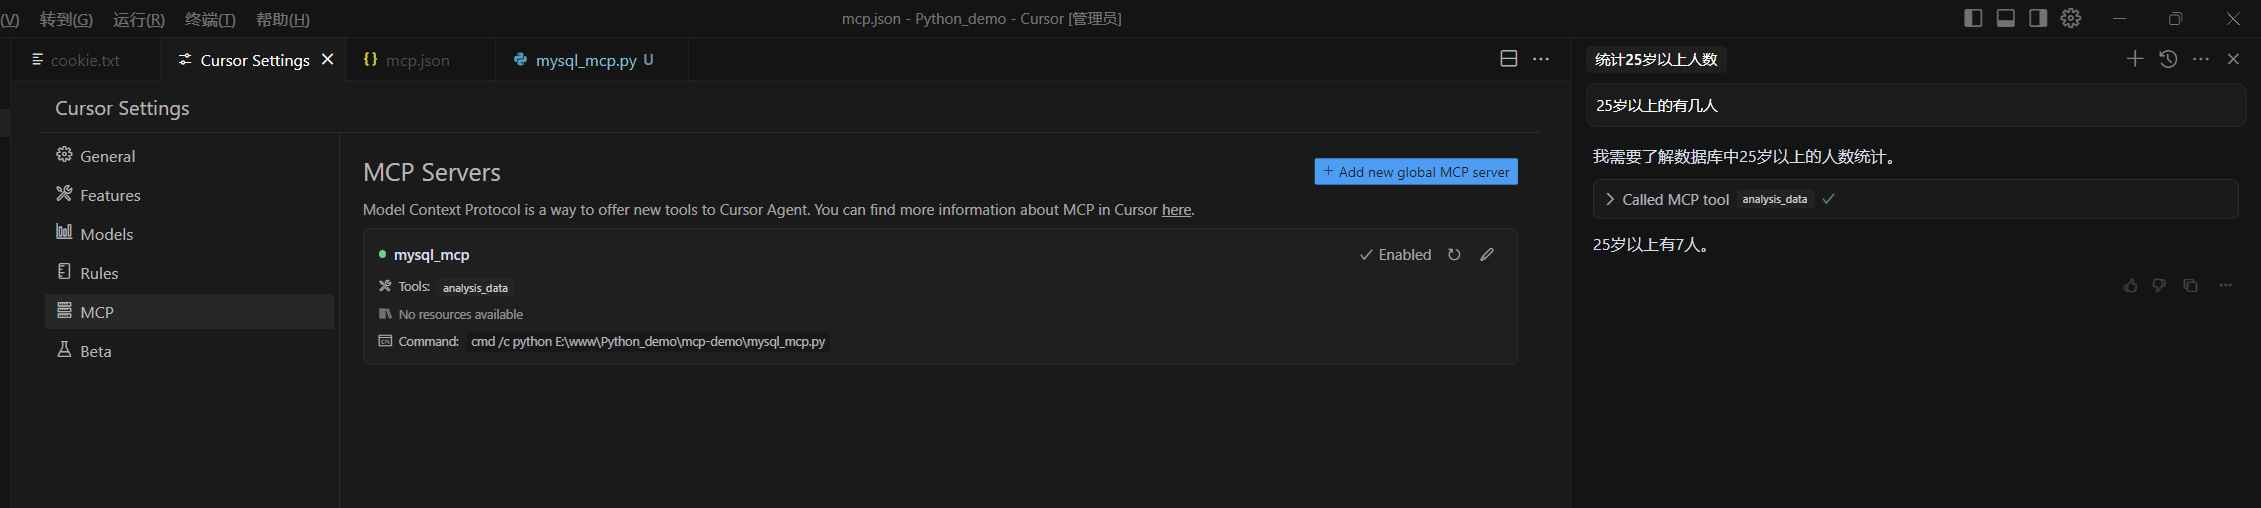Click No resources available text
This screenshot has width=2261, height=508.
460,314
